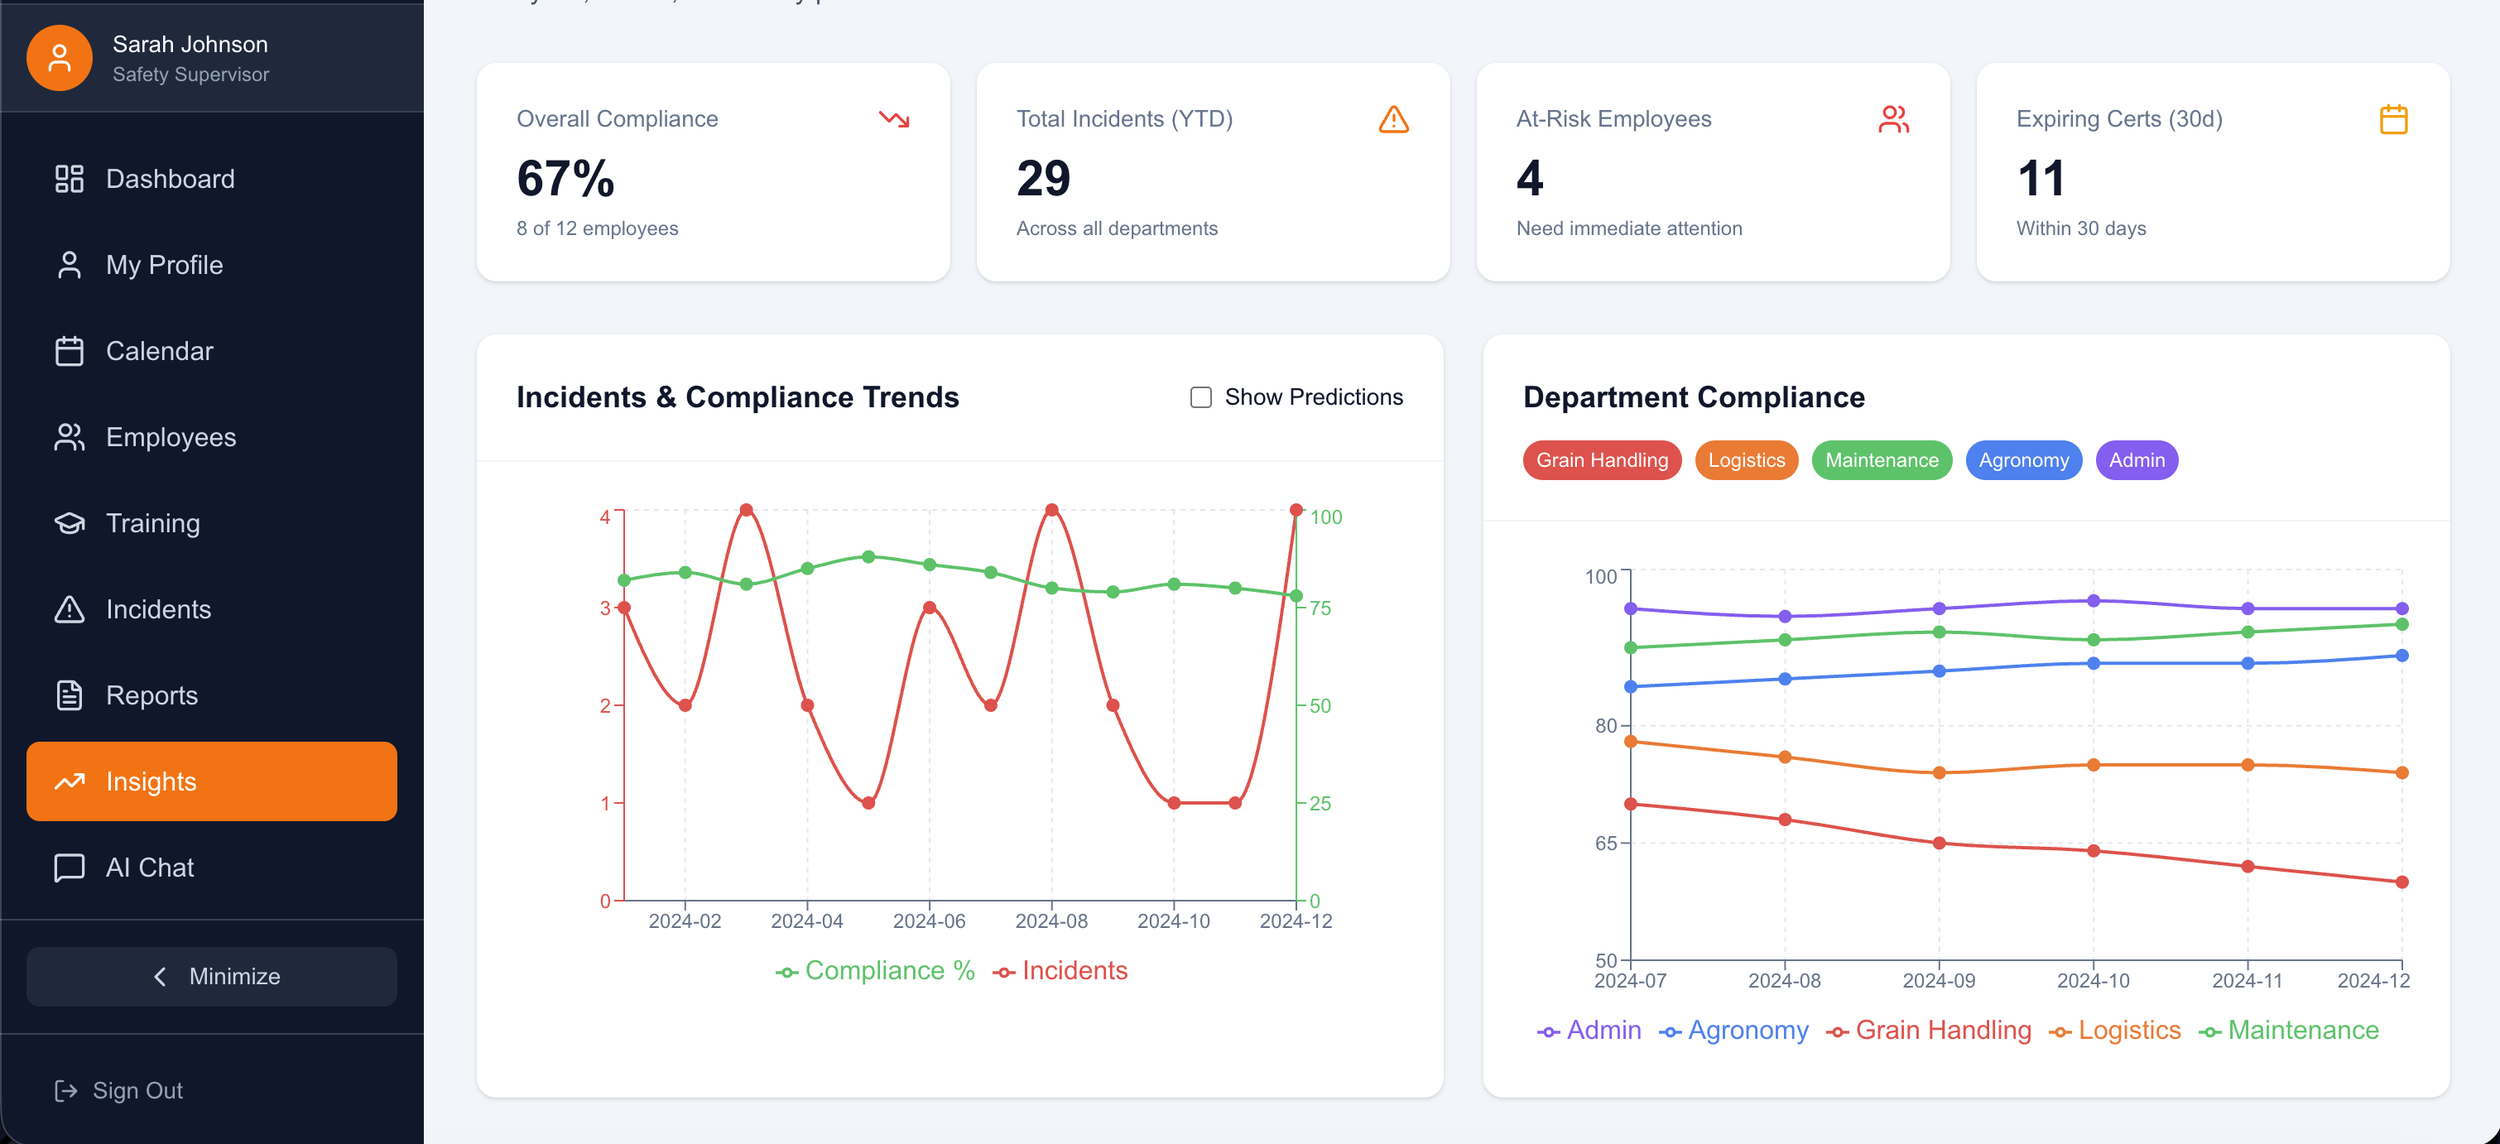
Task: Click the Reports document icon
Action: 69,695
